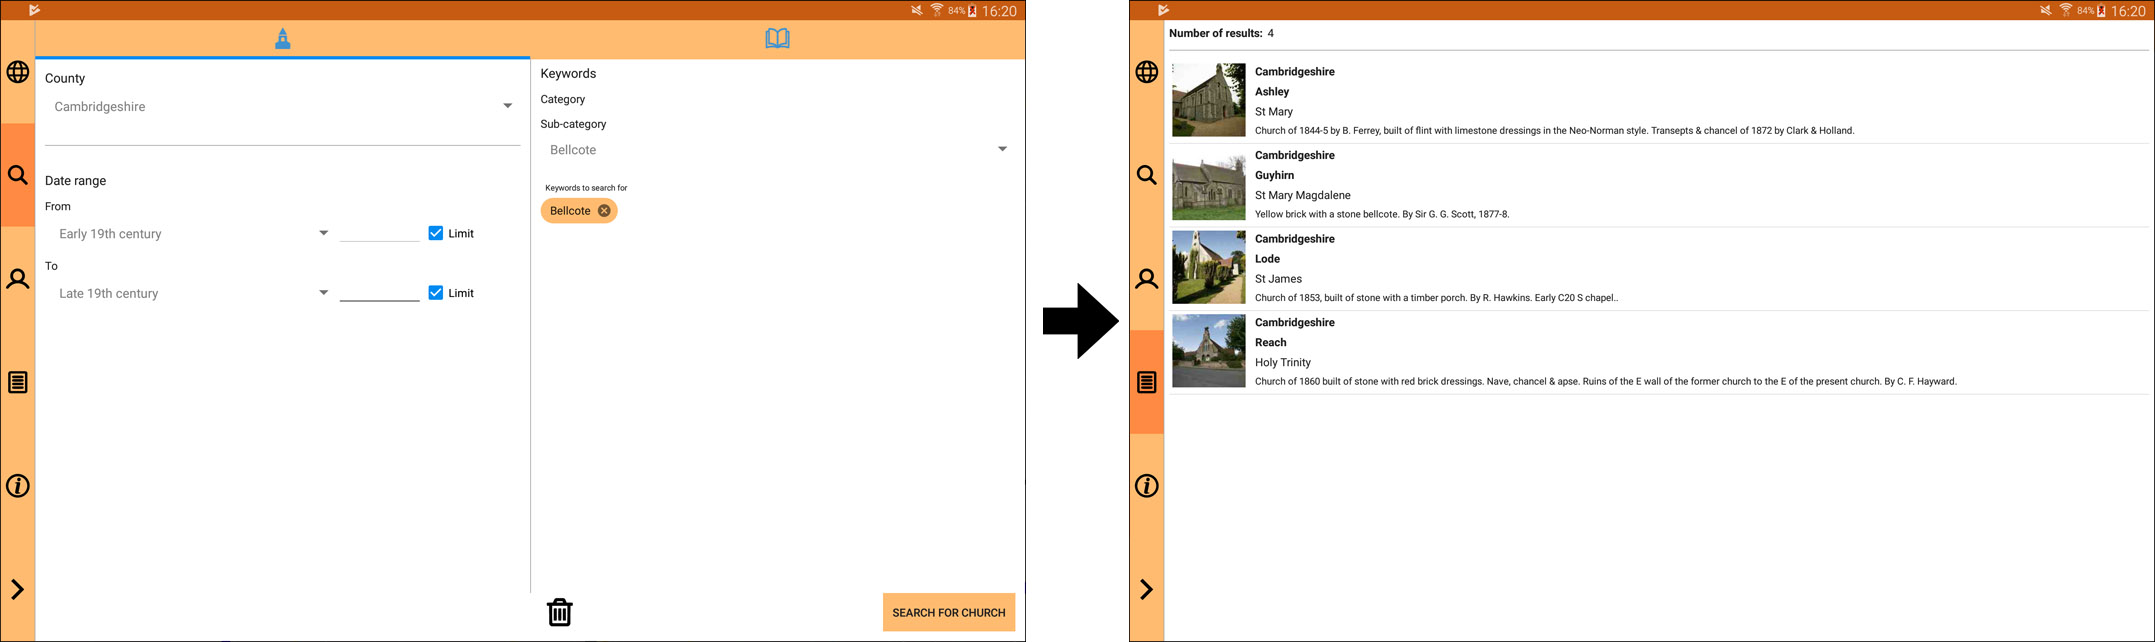Viewport: 2155px width, 642px height.
Task: Switch to the church icon tab
Action: [x=283, y=39]
